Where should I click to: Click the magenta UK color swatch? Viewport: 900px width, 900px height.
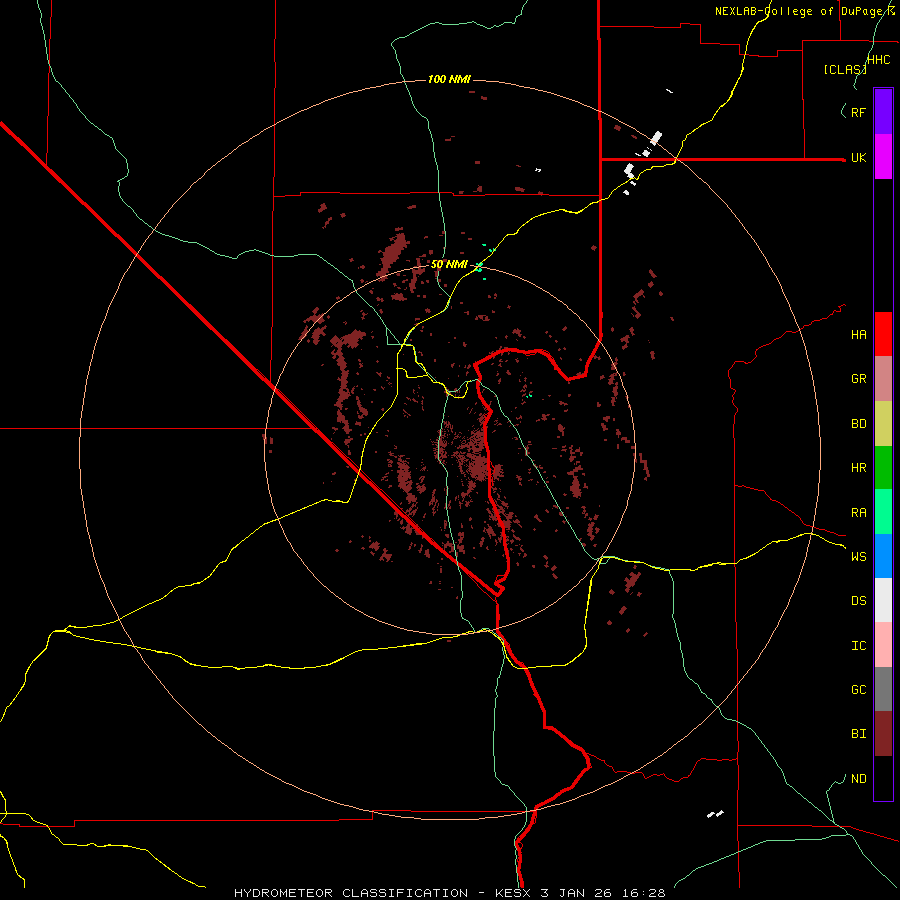tap(883, 157)
